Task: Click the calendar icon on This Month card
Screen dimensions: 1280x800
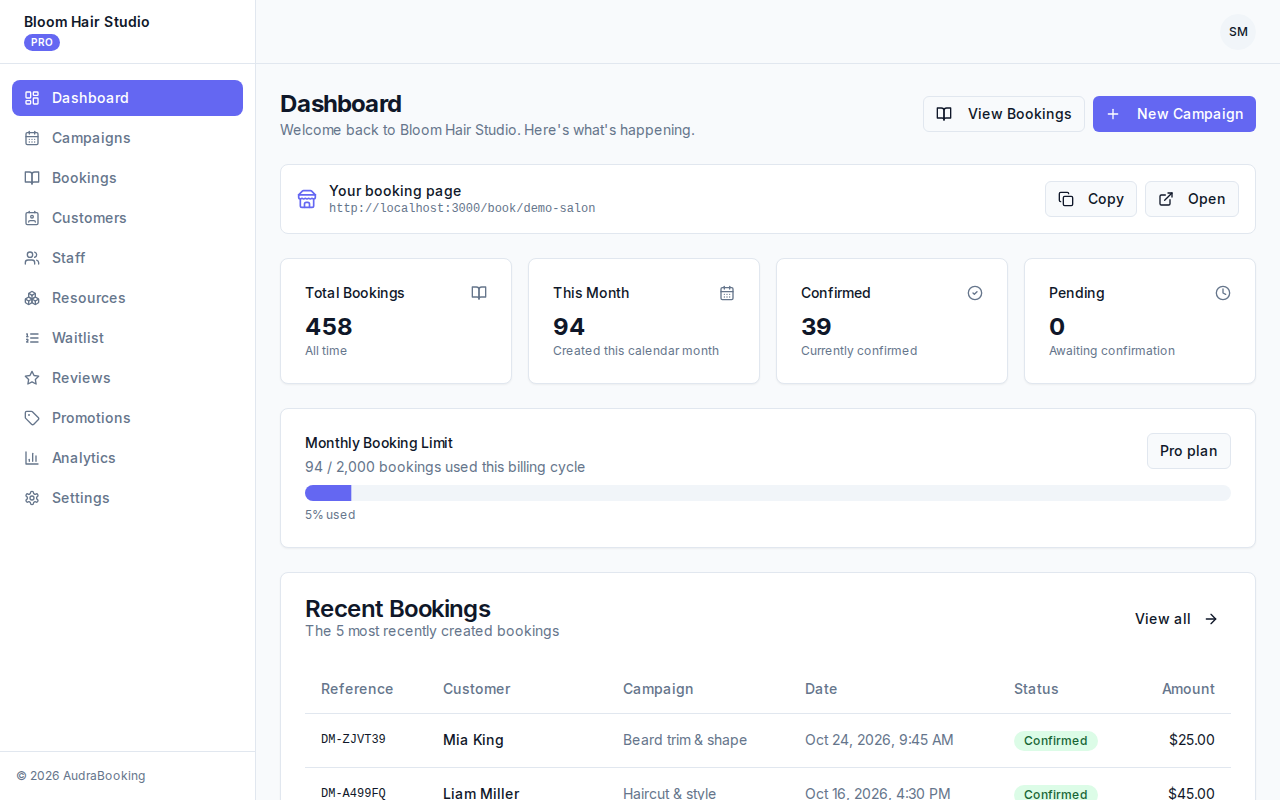Action: pyautogui.click(x=727, y=293)
